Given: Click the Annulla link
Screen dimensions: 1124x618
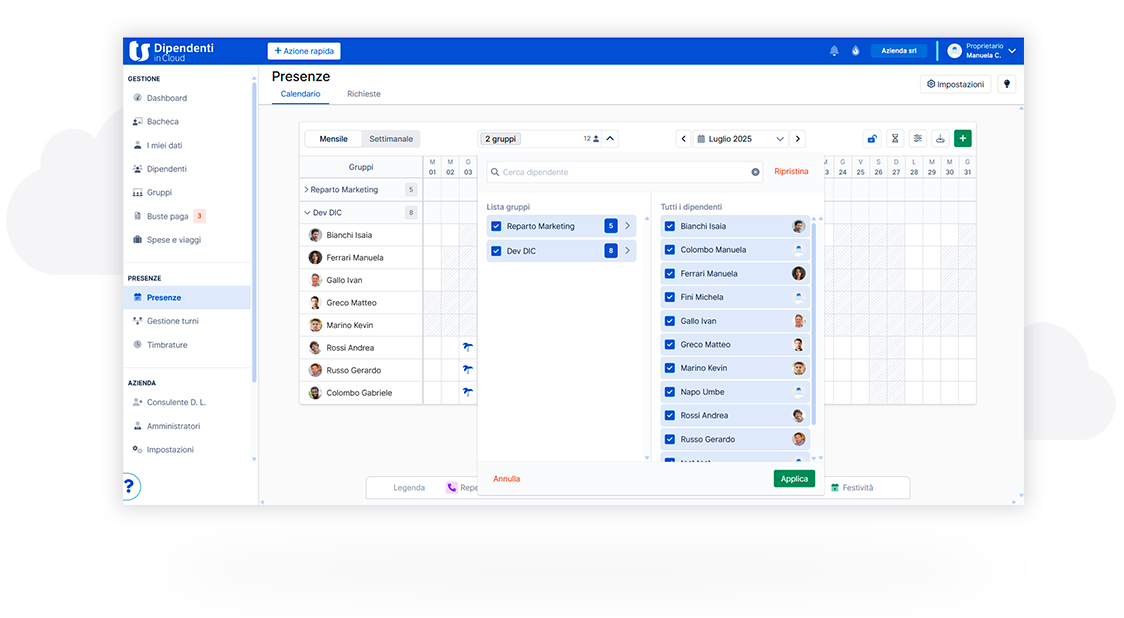Looking at the screenshot, I should [x=506, y=479].
